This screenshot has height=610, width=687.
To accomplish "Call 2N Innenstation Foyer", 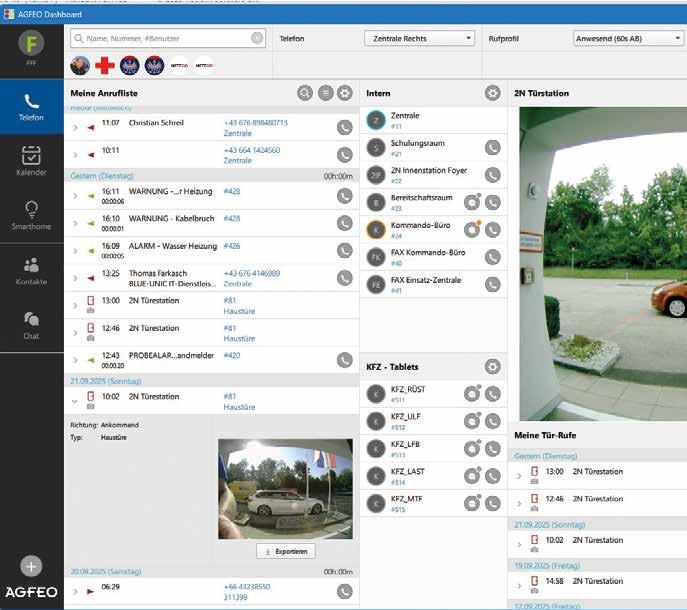I will click(x=492, y=175).
